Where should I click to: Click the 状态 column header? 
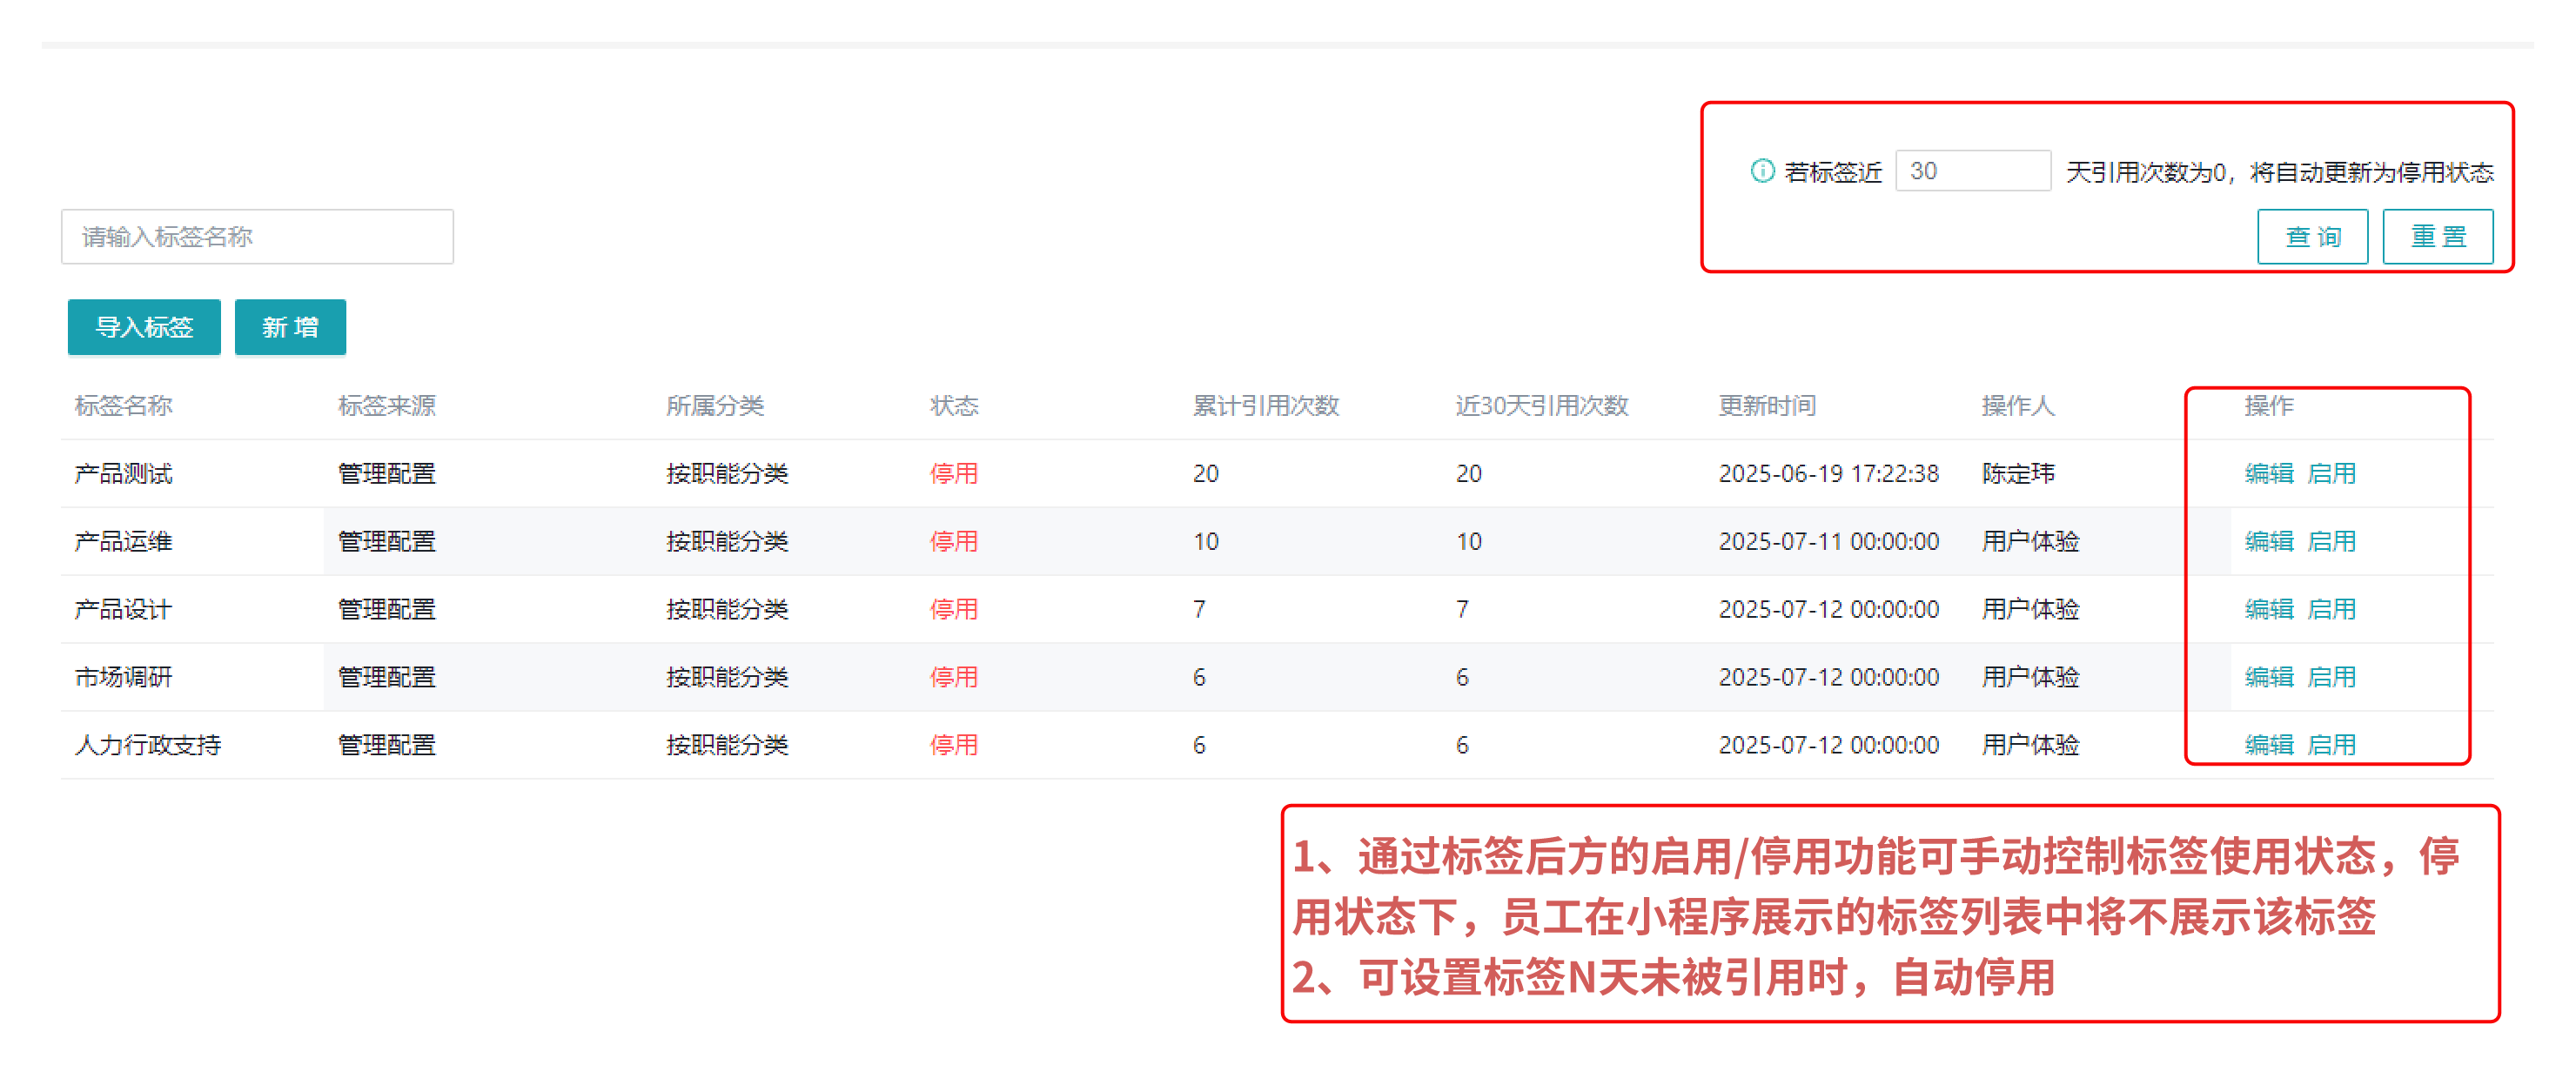[953, 405]
